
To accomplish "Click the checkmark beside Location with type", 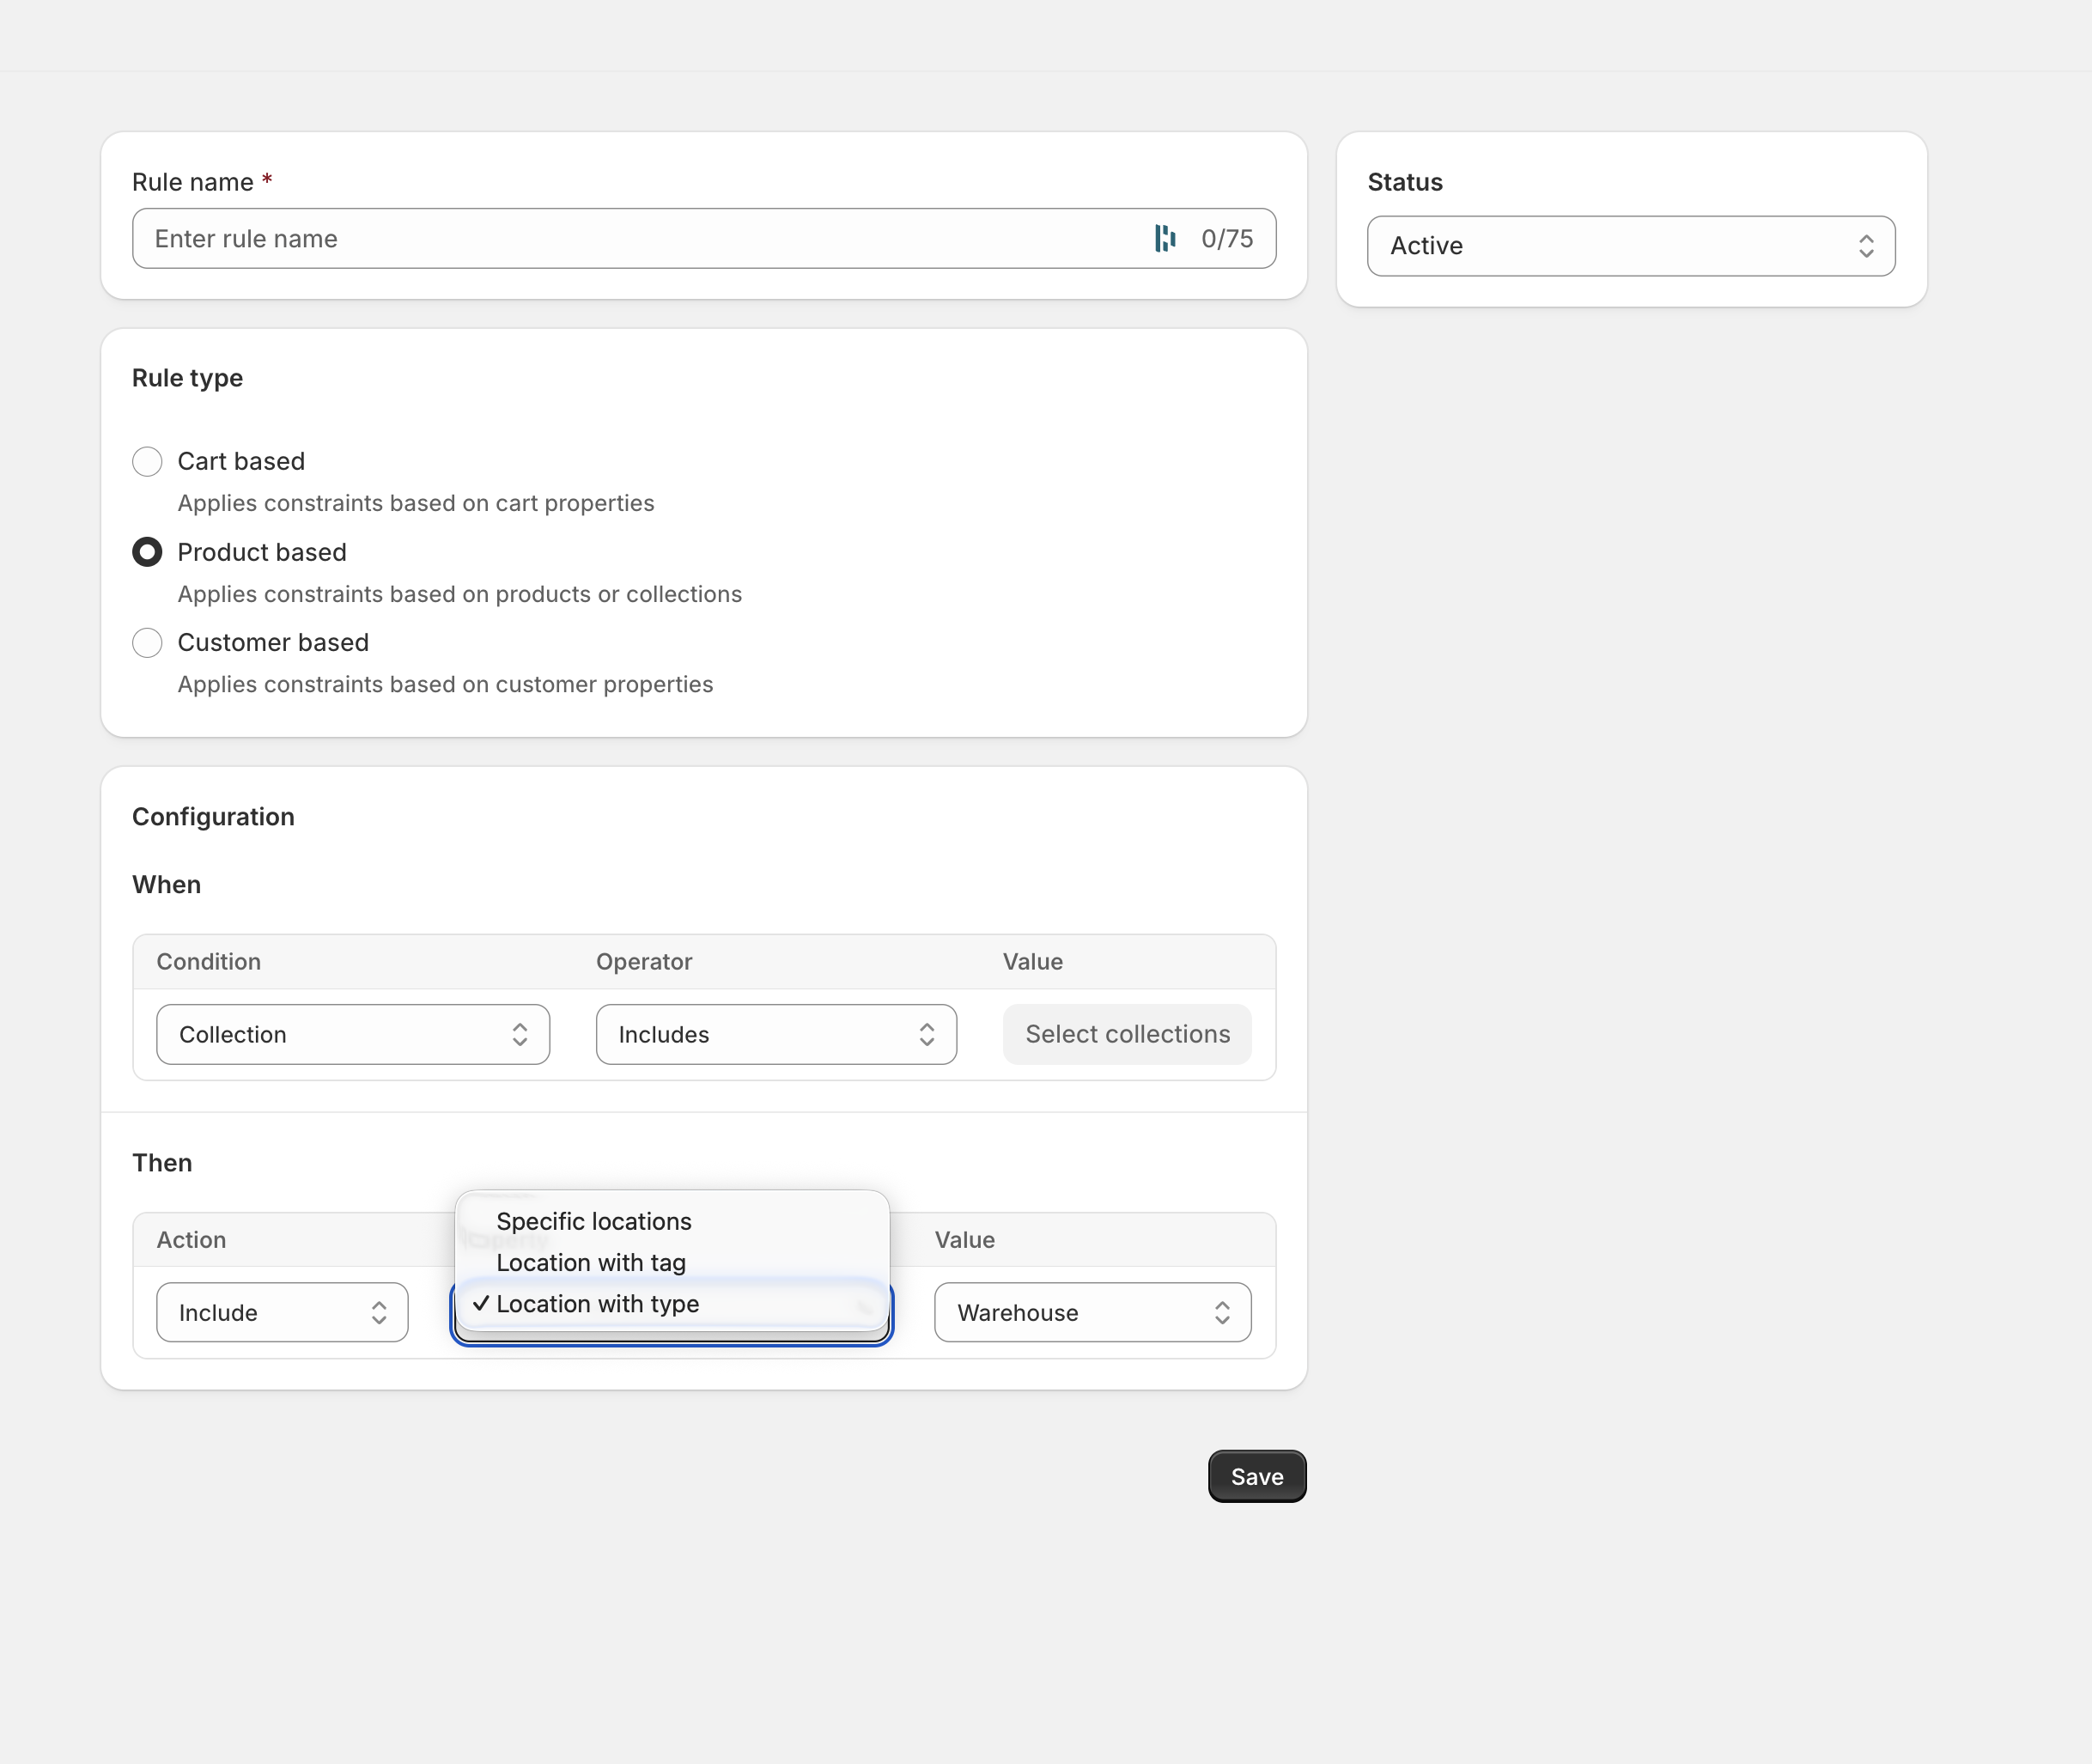I will point(482,1303).
